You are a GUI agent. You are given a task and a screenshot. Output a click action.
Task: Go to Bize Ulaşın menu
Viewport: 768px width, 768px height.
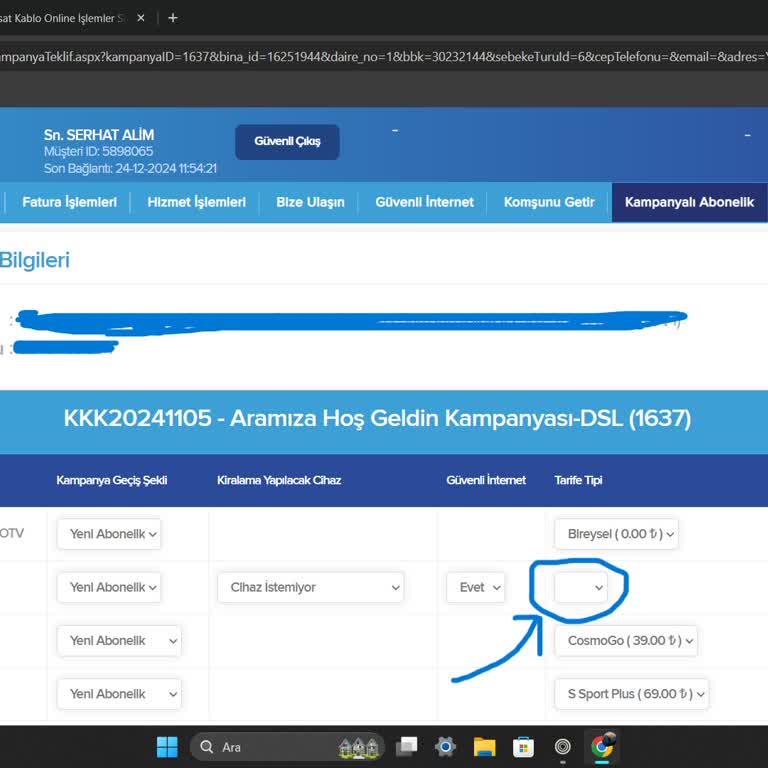(x=310, y=202)
